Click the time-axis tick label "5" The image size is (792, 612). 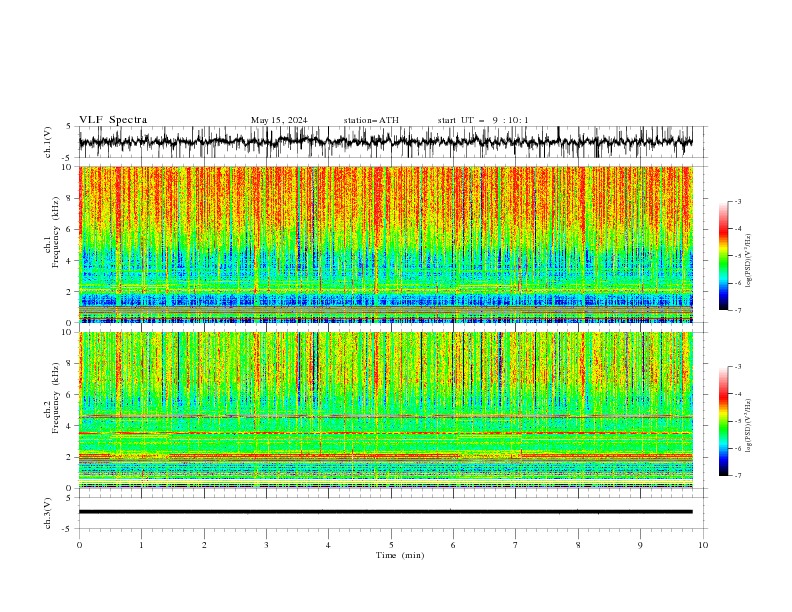(391, 545)
